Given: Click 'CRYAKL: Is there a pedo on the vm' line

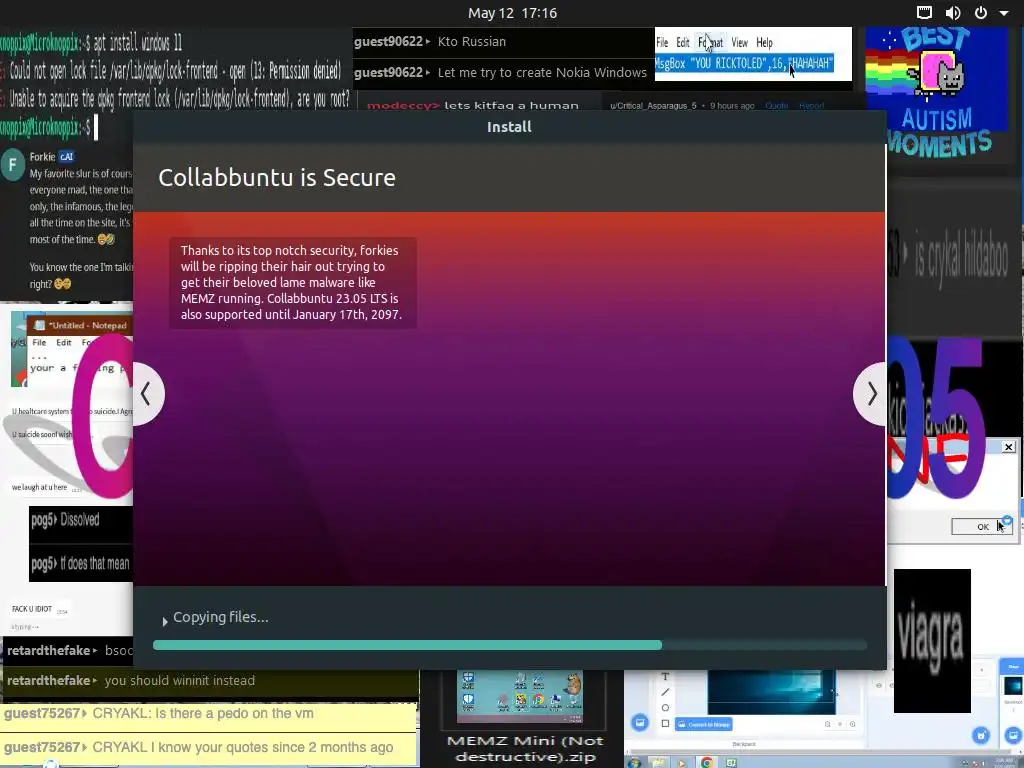Looking at the screenshot, I should 203,714.
